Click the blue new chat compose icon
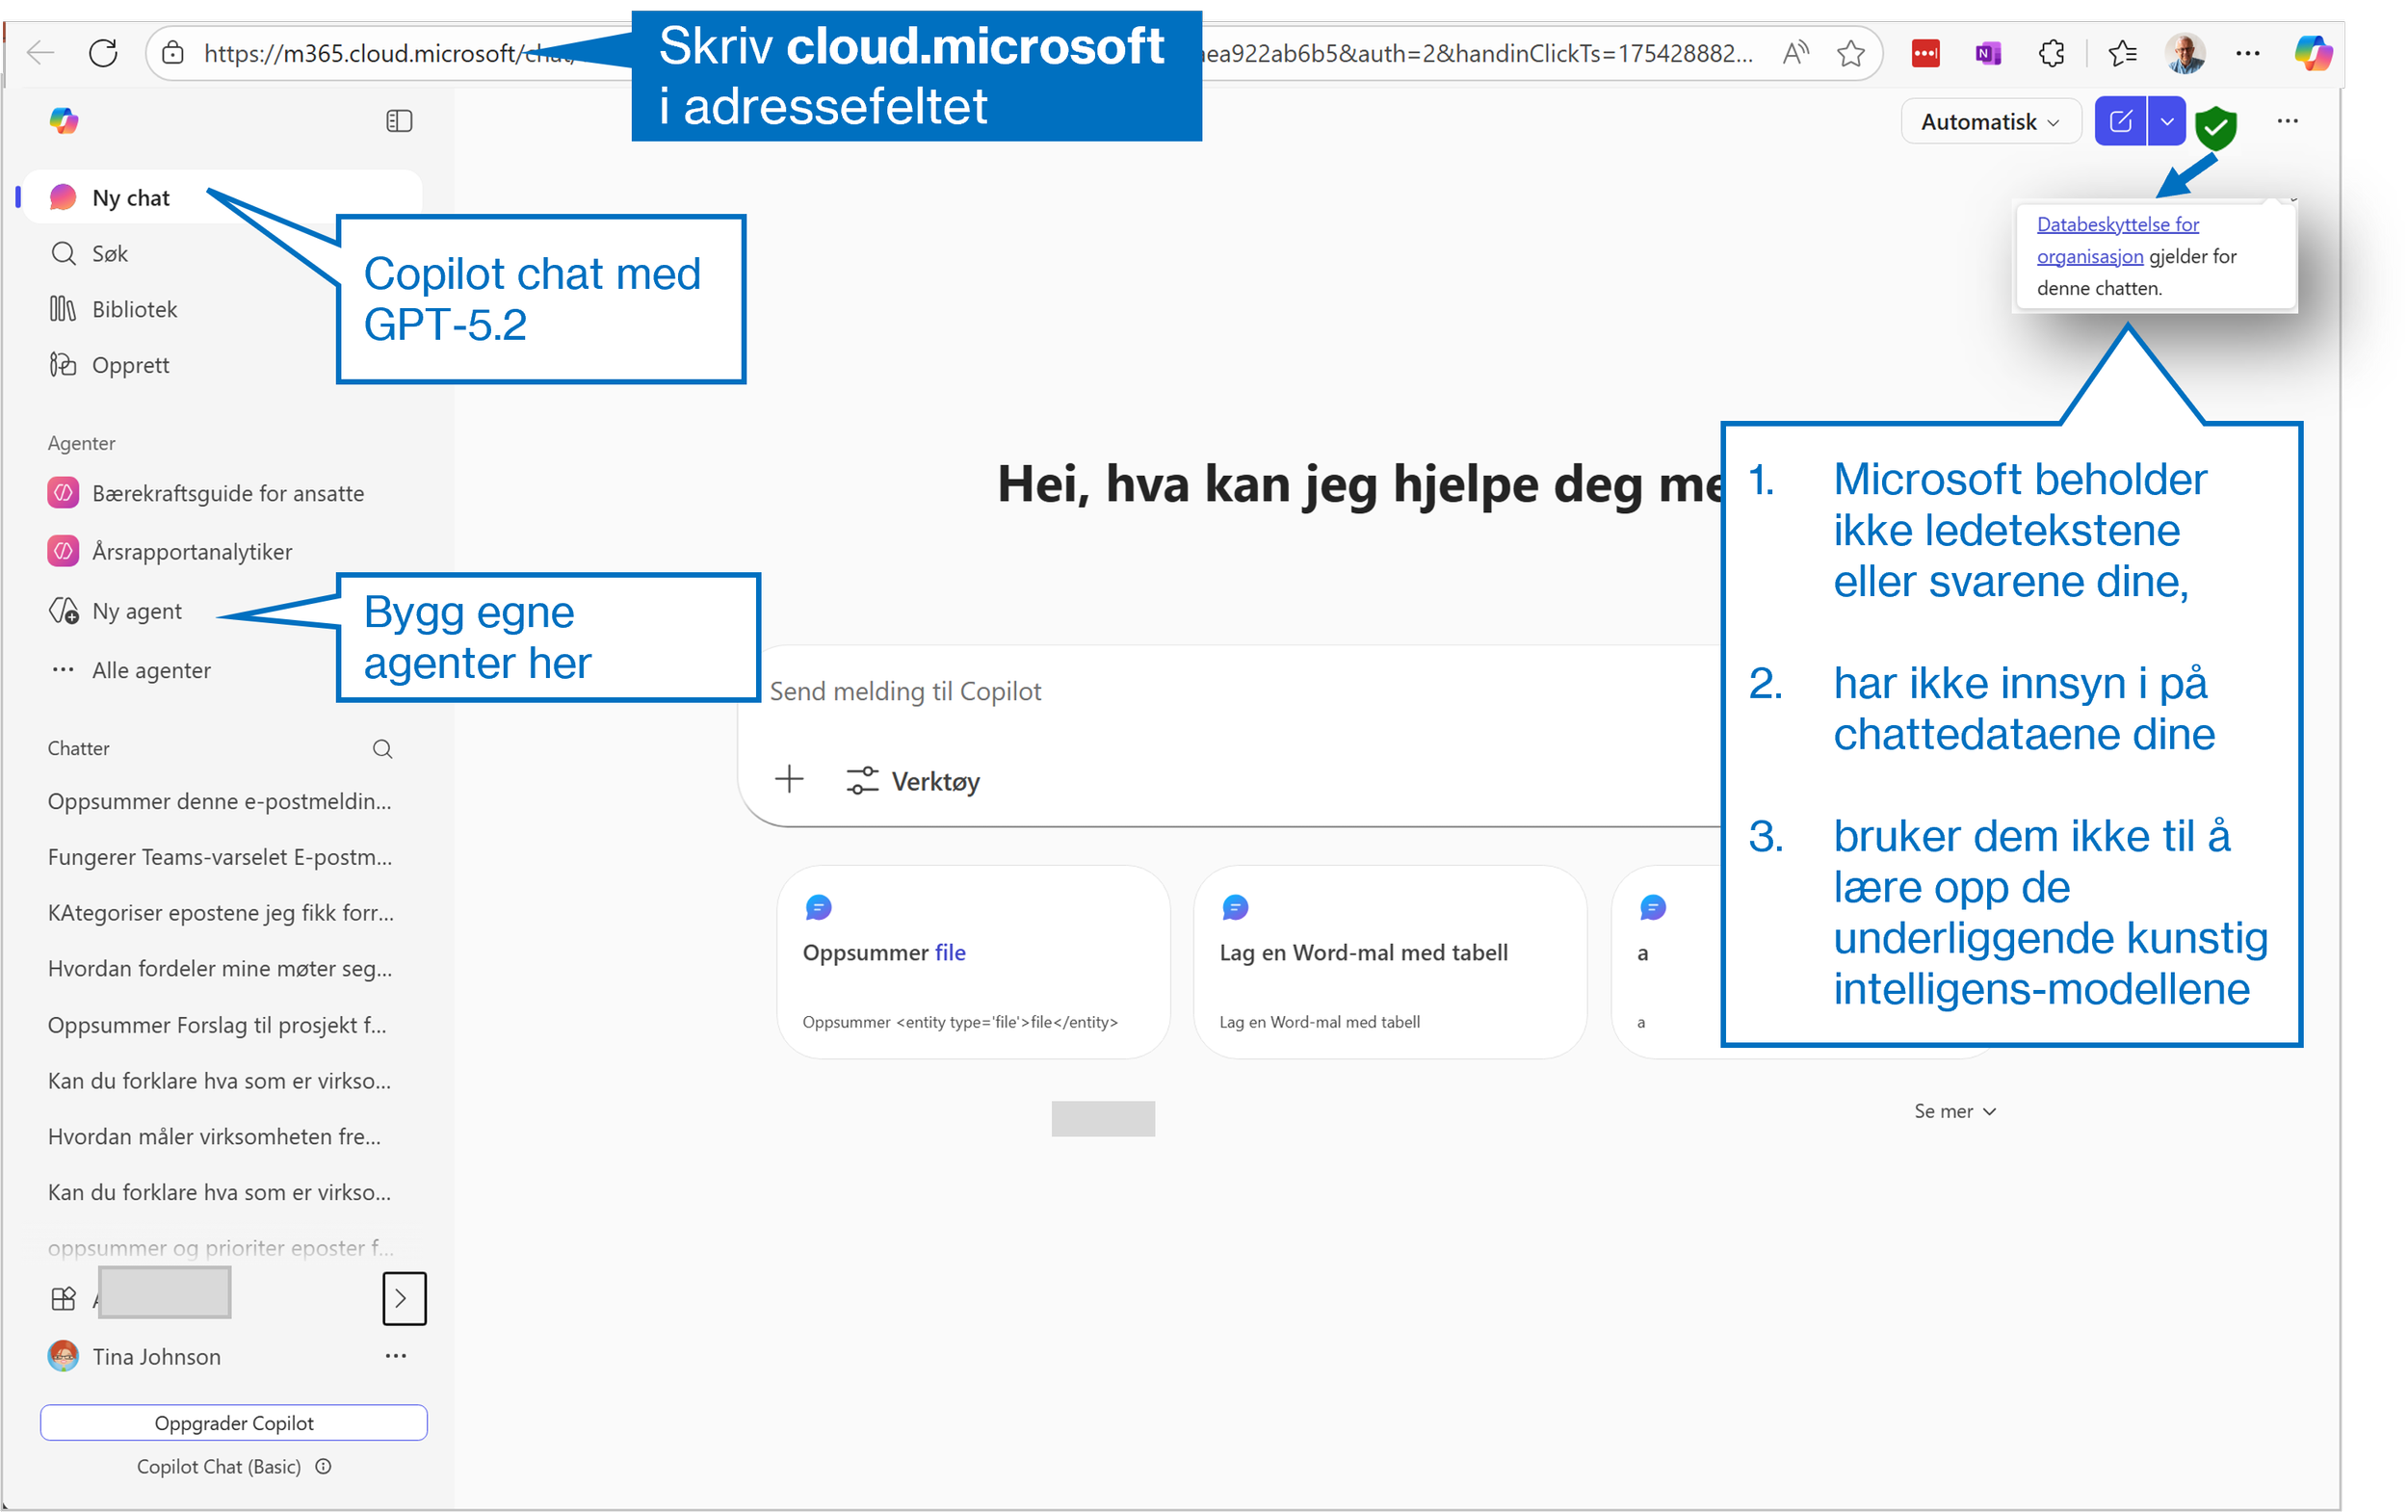The image size is (2408, 1512). click(2120, 122)
